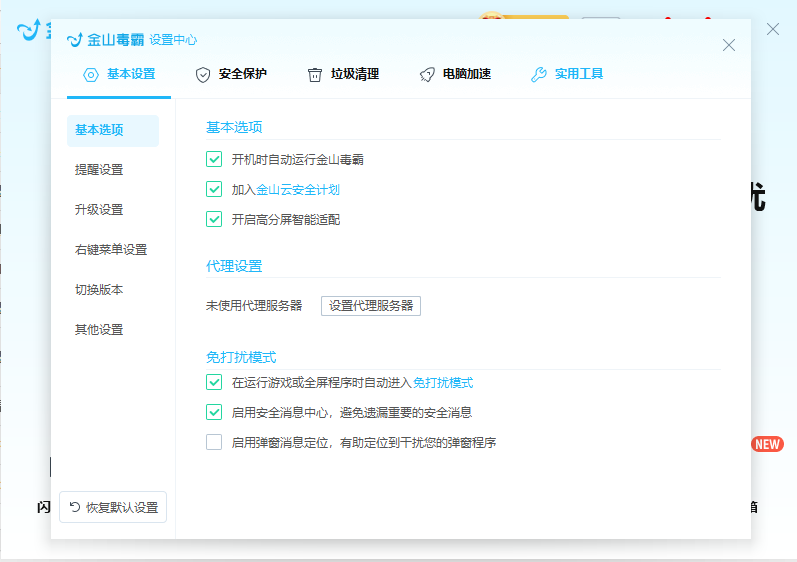Click the gear icon beside 基本设置
This screenshot has width=797, height=562.
click(91, 74)
